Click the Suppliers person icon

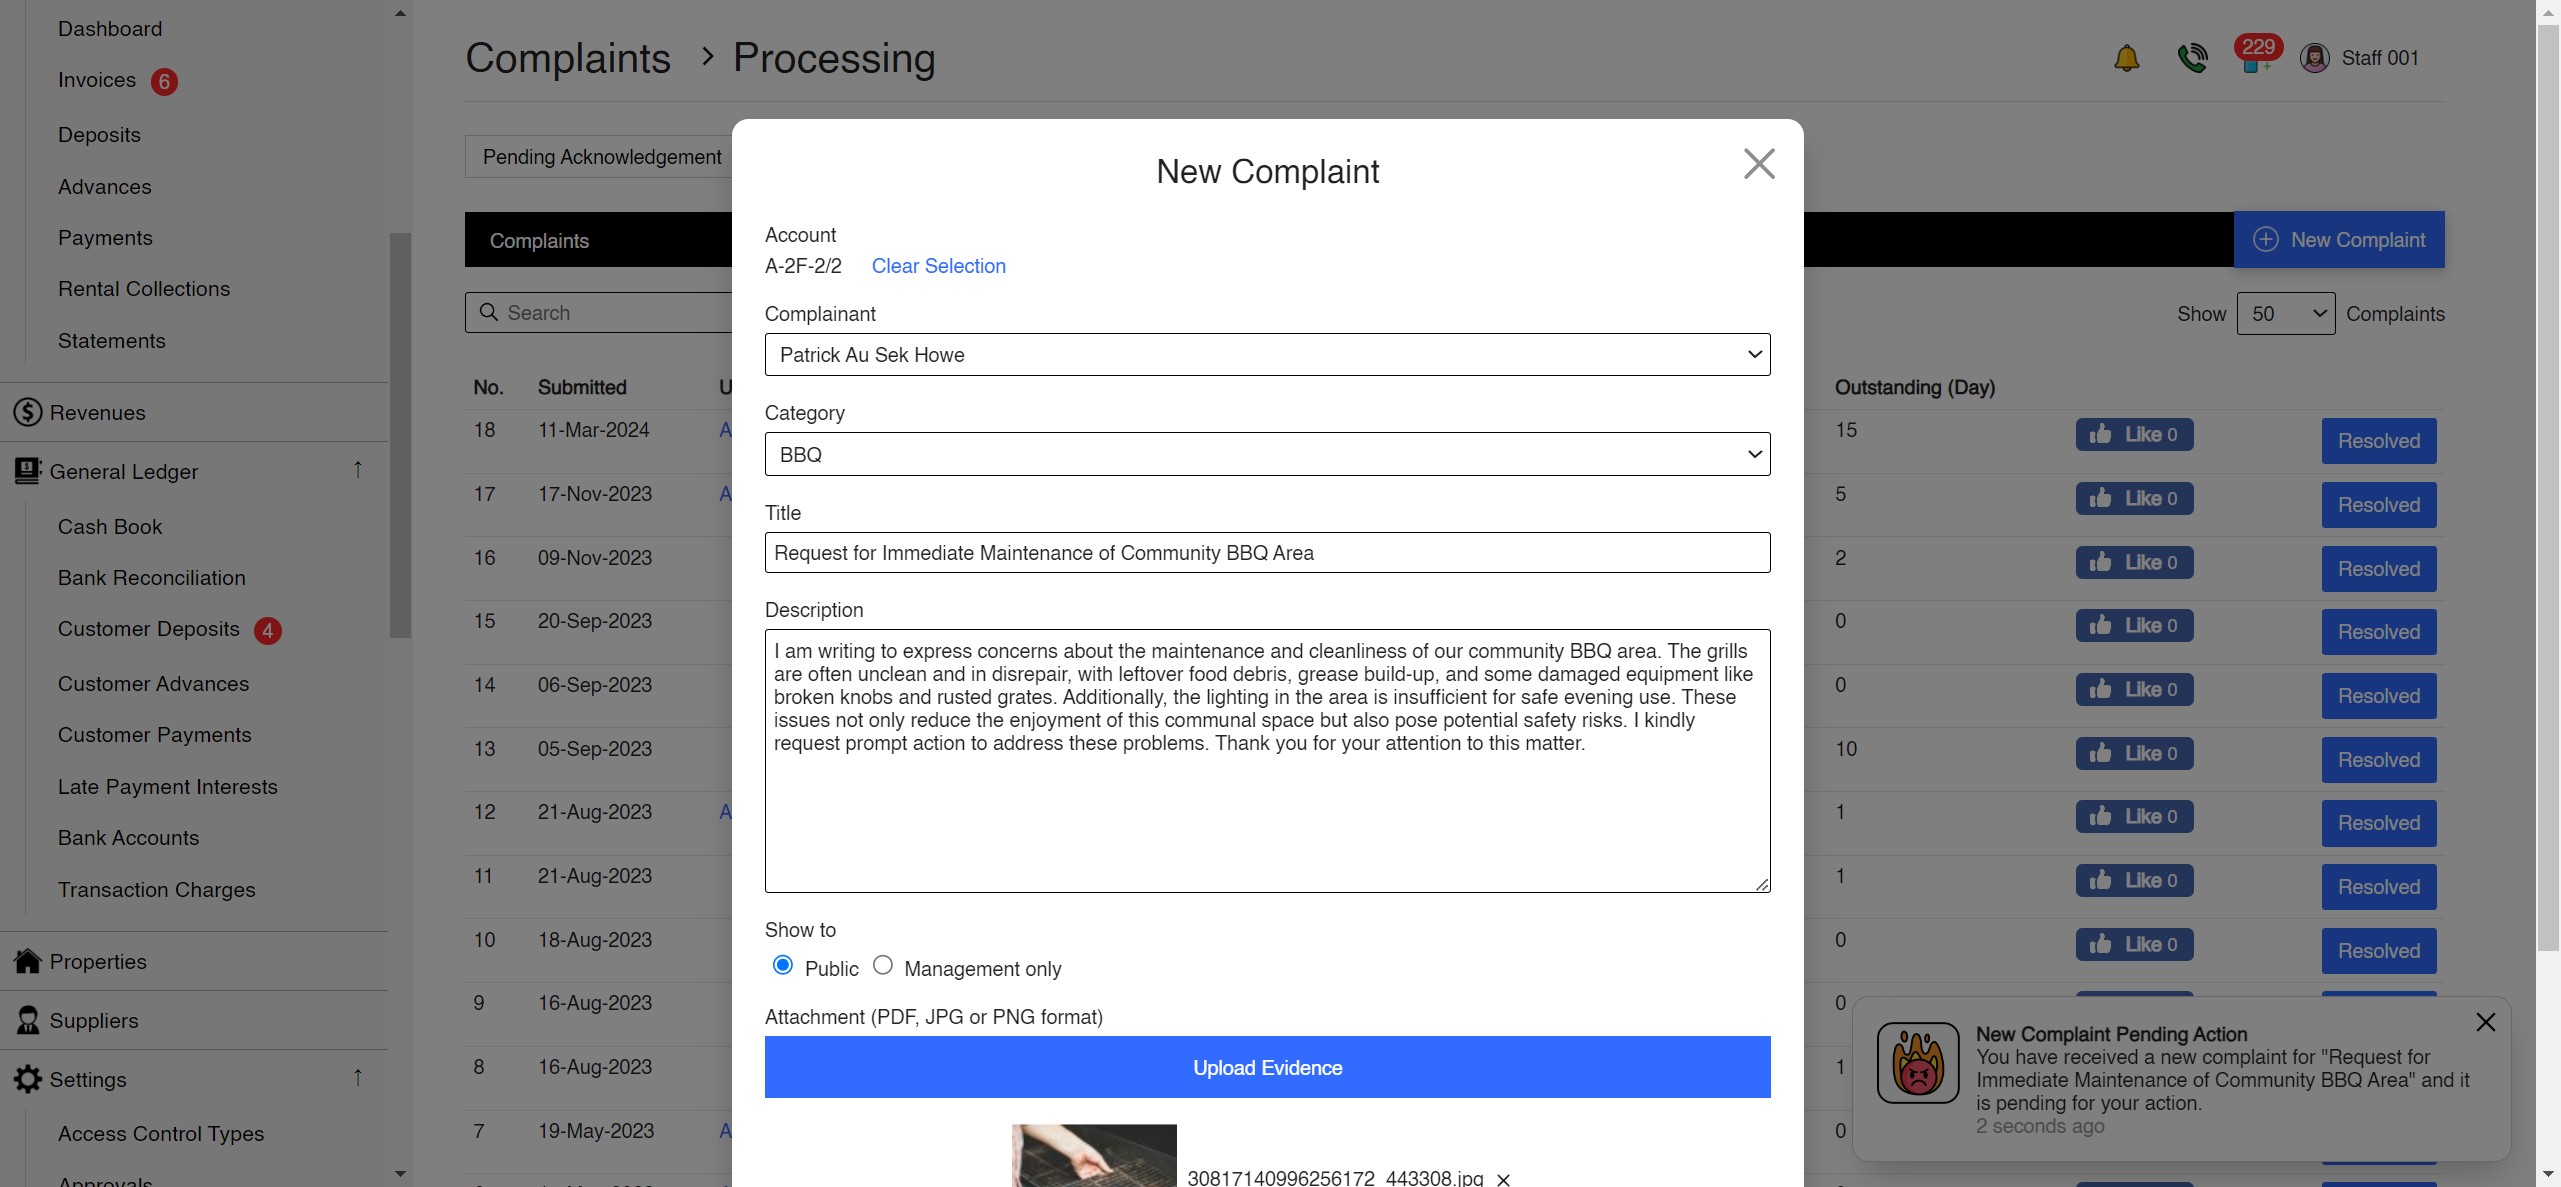click(x=24, y=1020)
